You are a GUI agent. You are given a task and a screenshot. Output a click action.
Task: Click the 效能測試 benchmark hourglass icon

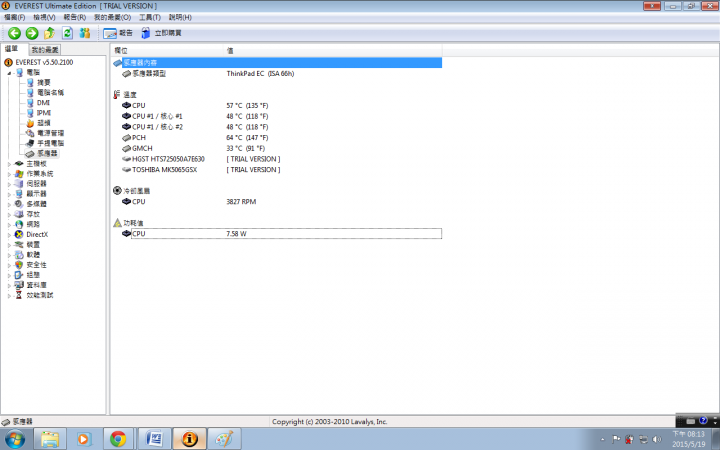point(19,295)
